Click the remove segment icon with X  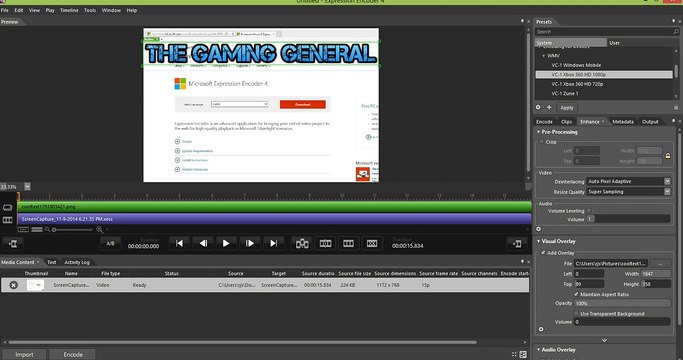(372, 243)
